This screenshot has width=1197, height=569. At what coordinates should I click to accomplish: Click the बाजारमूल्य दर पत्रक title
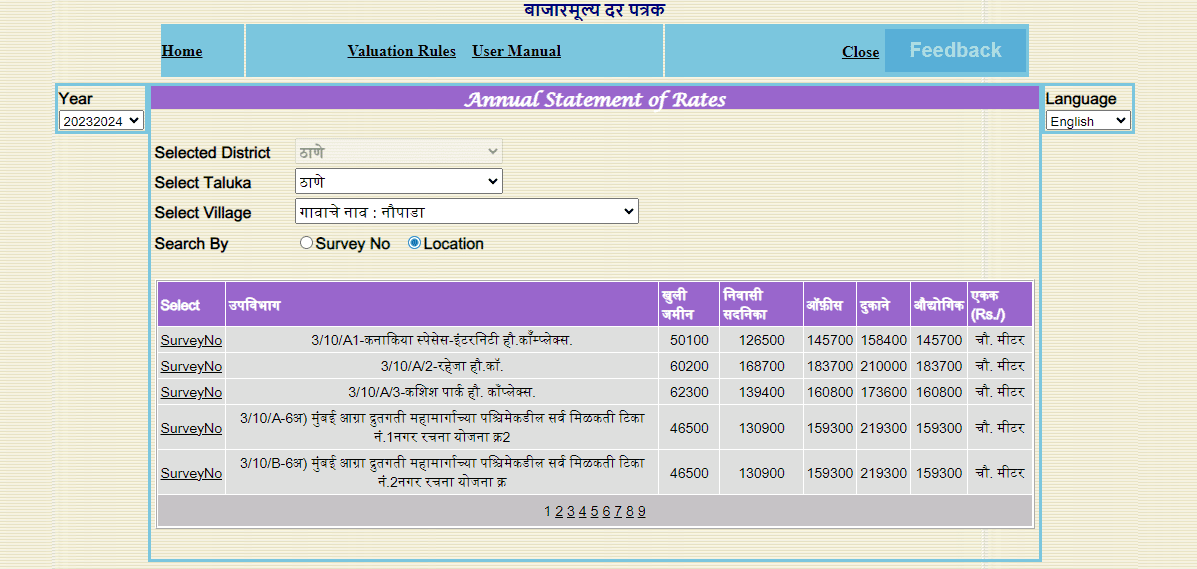pos(595,9)
